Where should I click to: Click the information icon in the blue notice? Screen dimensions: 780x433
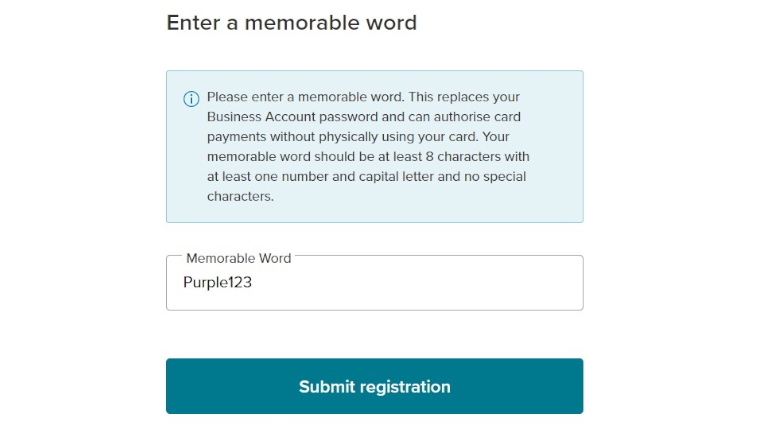[191, 99]
